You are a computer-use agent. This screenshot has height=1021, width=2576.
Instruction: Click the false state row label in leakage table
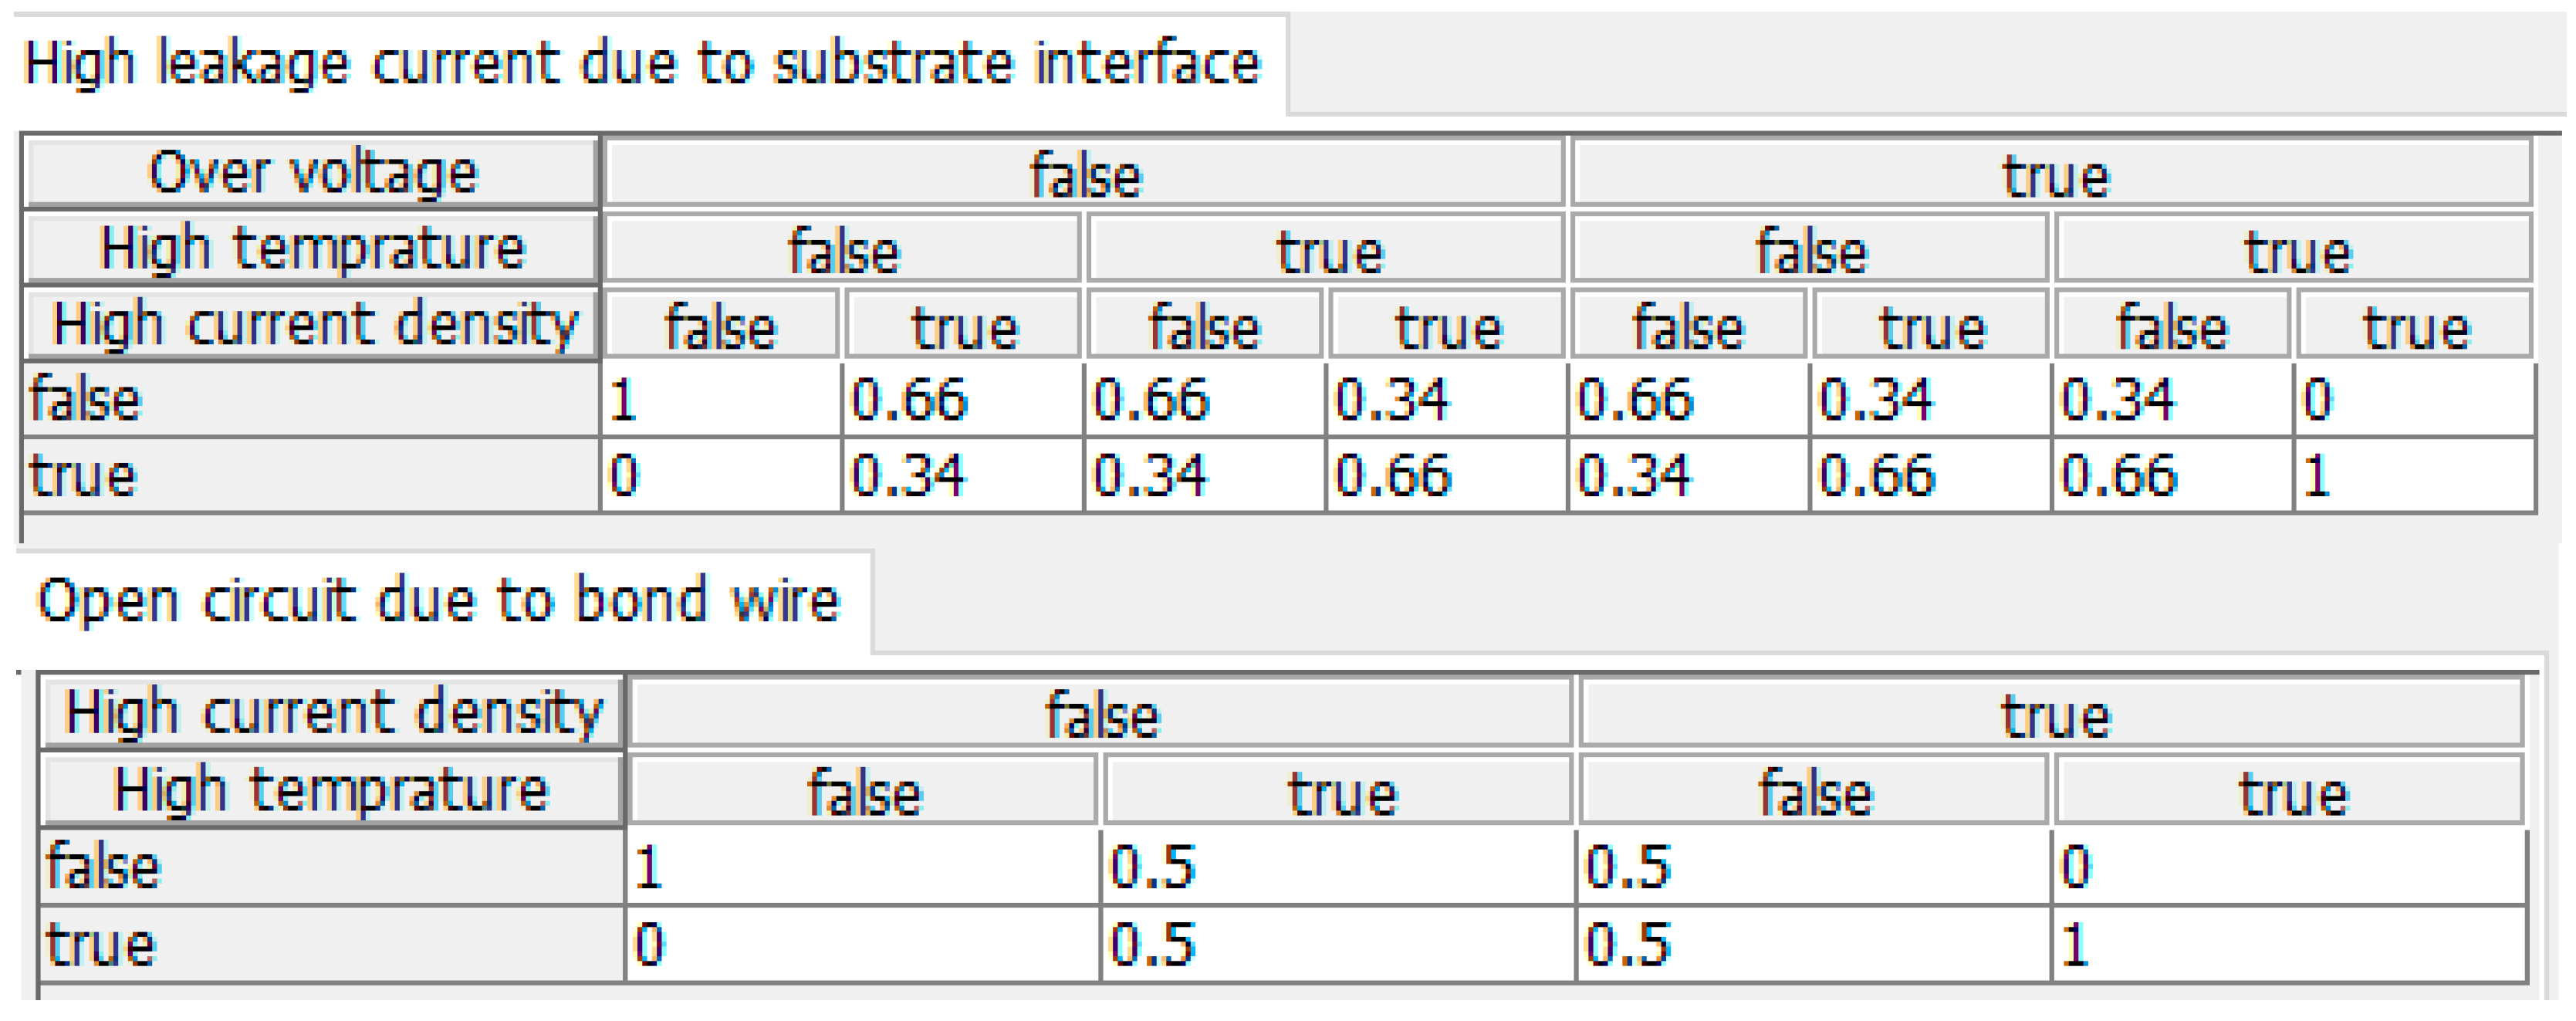(310, 399)
